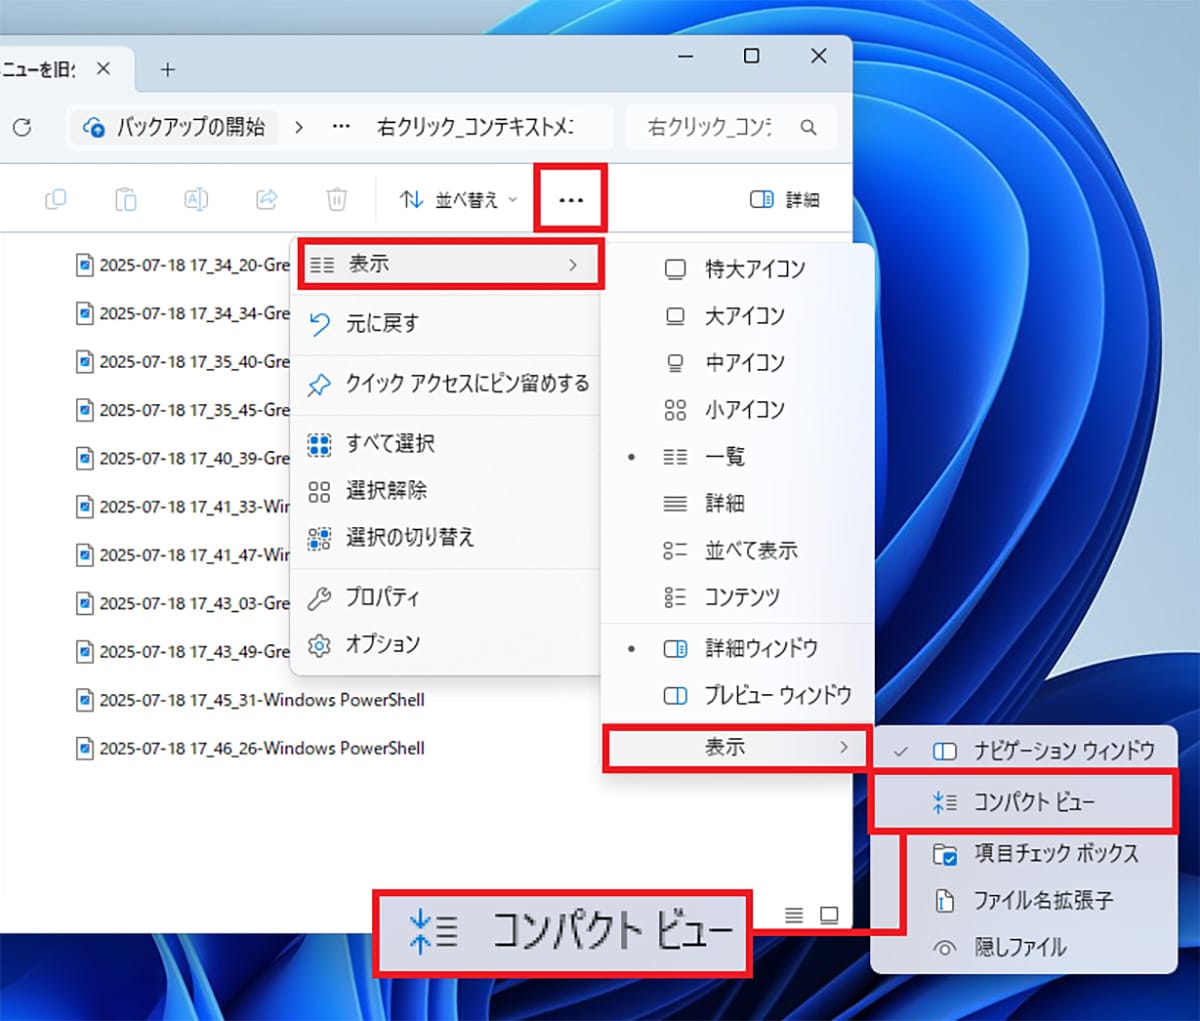
Task: Select file 2025-07-18 17_43_03
Action: tap(183, 603)
